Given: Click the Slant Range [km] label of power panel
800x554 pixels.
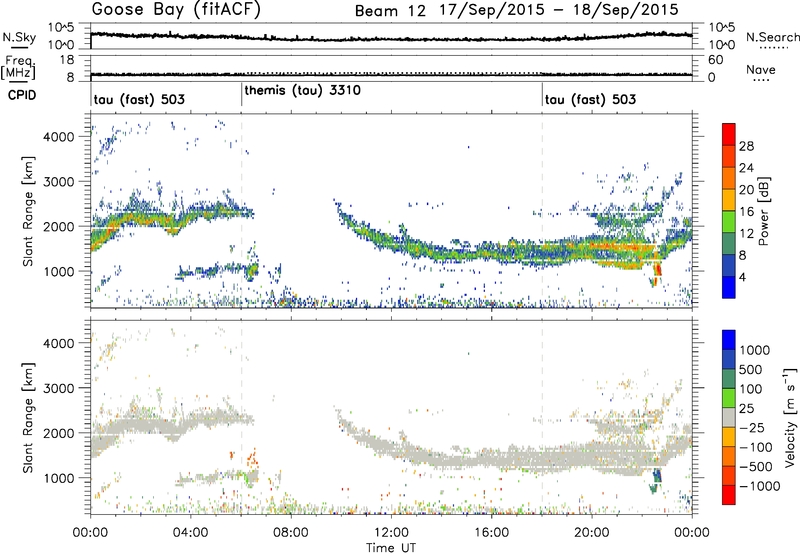Looking at the screenshot, I should point(28,211).
